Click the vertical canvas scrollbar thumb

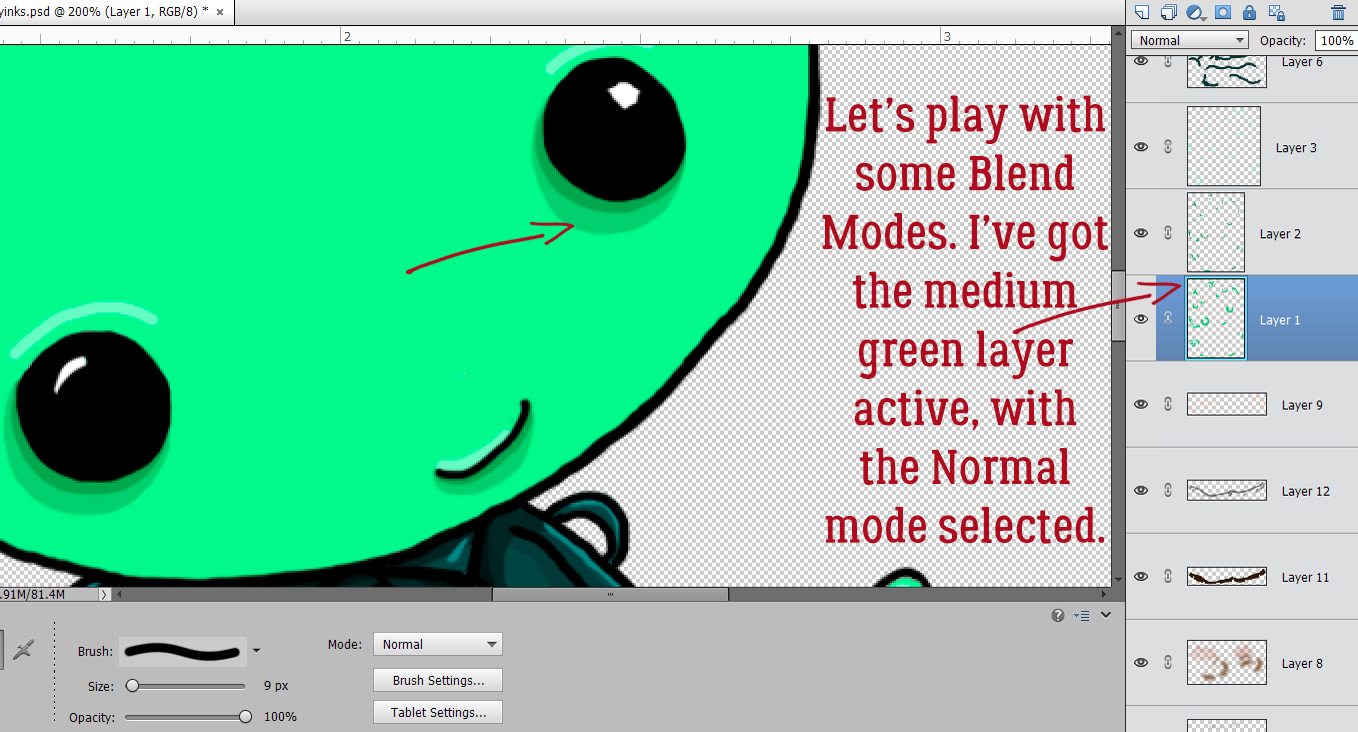[1118, 305]
